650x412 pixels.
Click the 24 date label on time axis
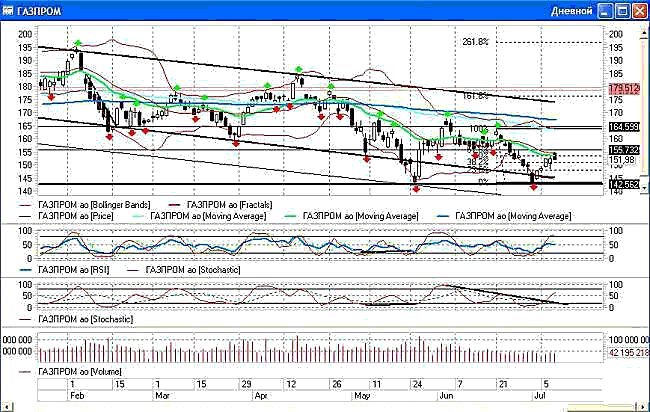click(417, 384)
